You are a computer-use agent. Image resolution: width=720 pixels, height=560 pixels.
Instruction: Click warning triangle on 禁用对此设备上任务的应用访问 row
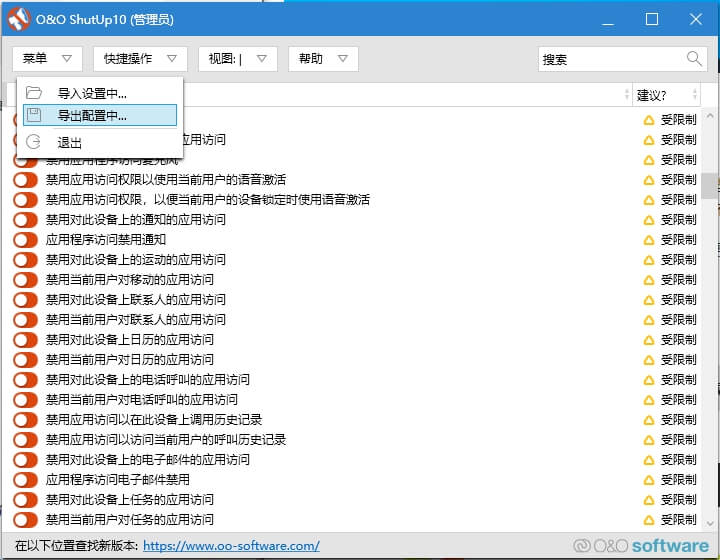pyautogui.click(x=648, y=500)
